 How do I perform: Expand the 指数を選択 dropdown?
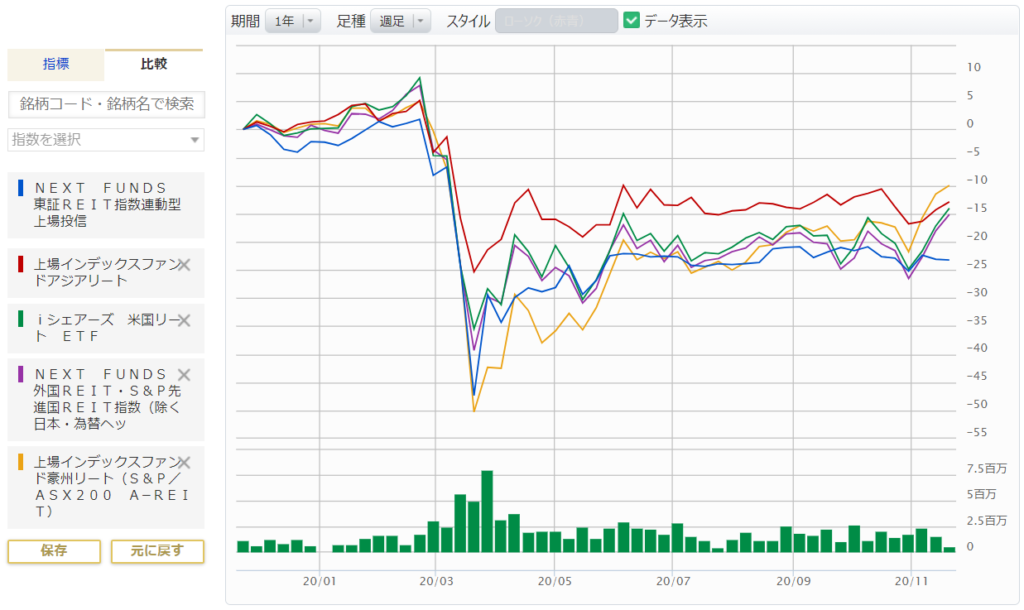coord(106,140)
